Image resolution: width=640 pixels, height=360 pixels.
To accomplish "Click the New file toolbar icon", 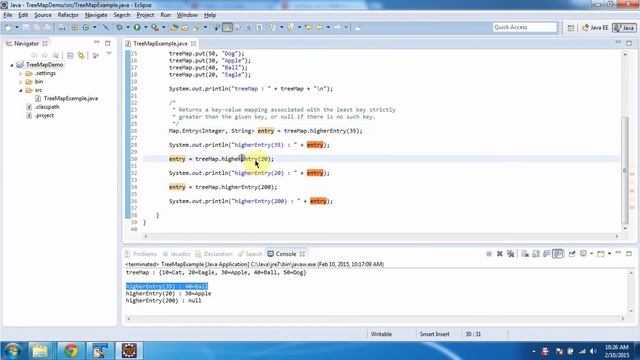I will pos(8,27).
